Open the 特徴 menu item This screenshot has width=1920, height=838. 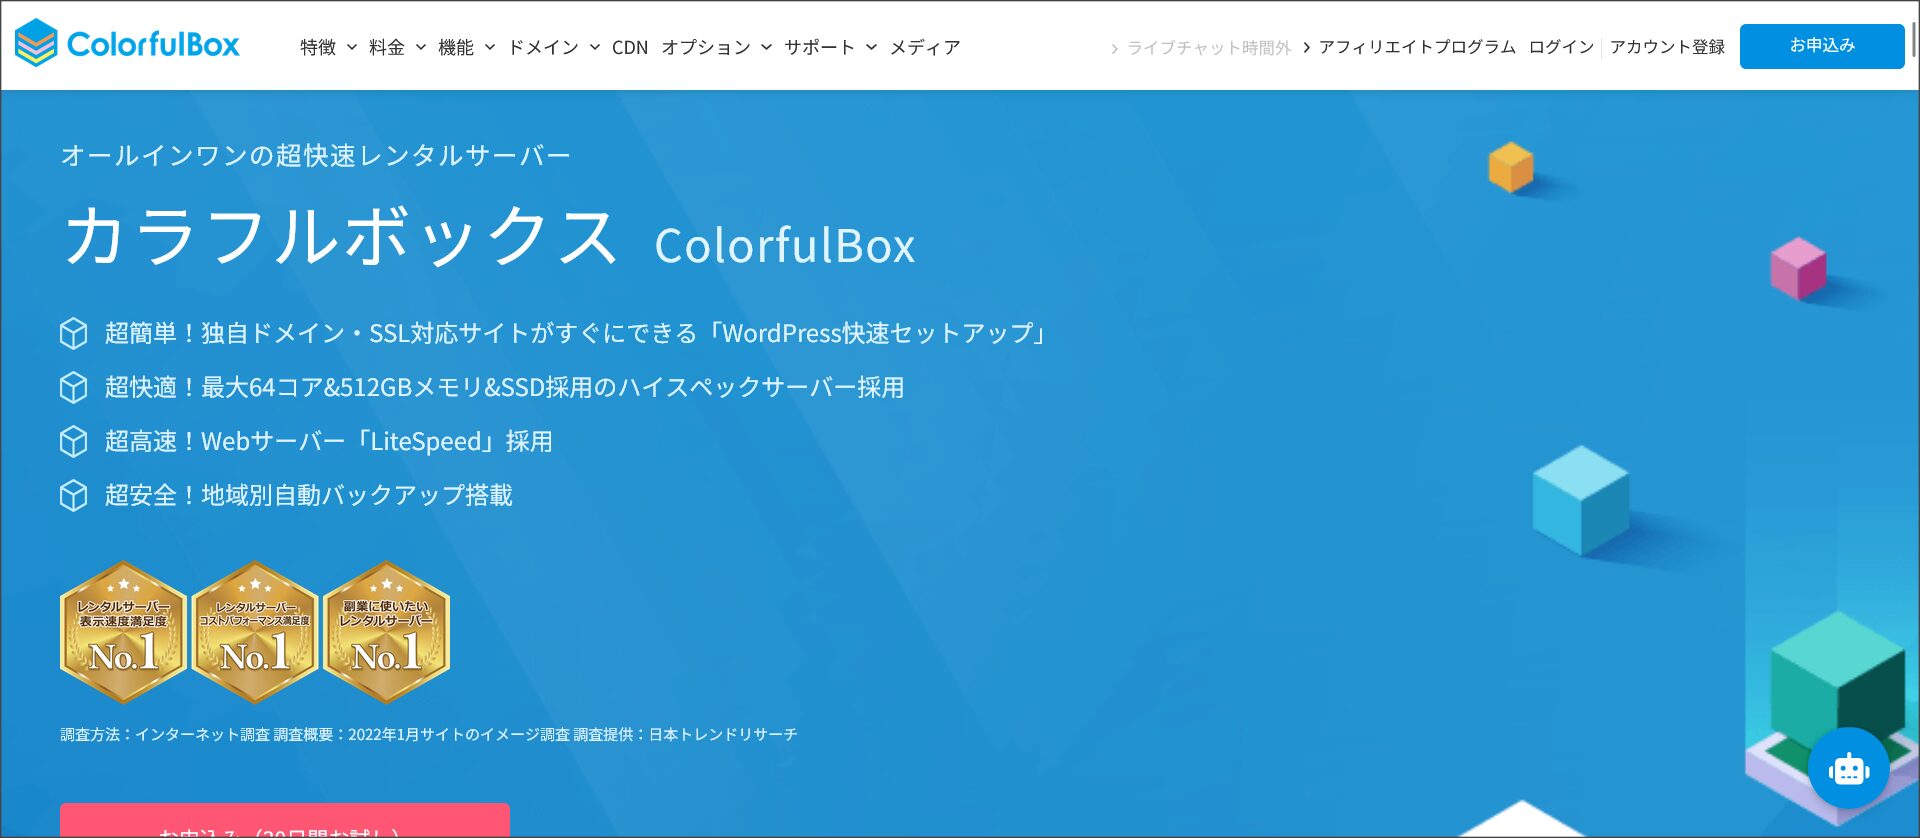point(318,47)
